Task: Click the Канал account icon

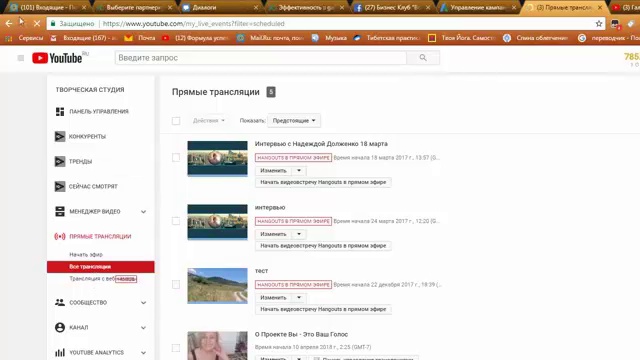Action: 60,327
